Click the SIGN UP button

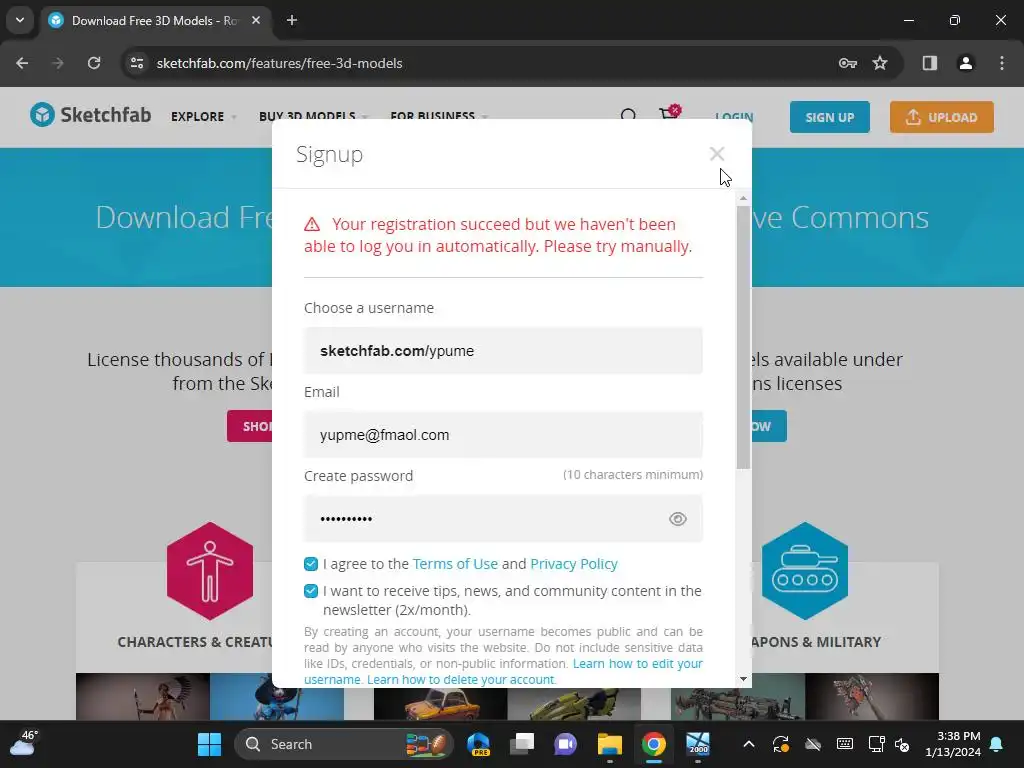point(829,117)
